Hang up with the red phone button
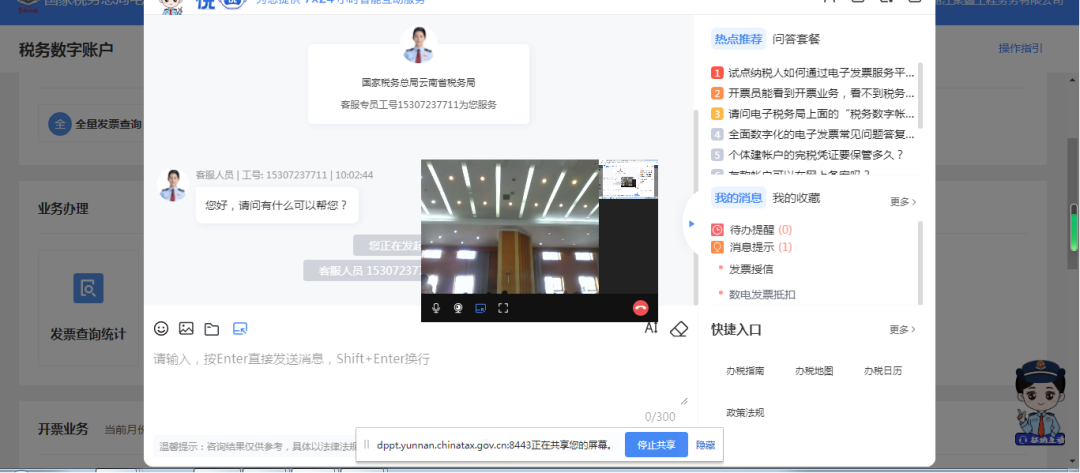 click(641, 308)
